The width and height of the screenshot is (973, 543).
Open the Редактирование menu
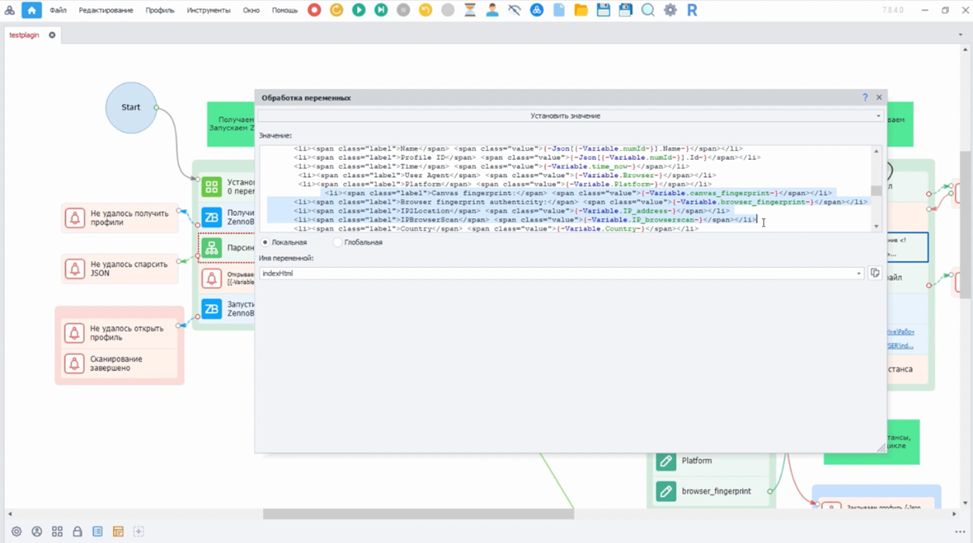pos(106,10)
